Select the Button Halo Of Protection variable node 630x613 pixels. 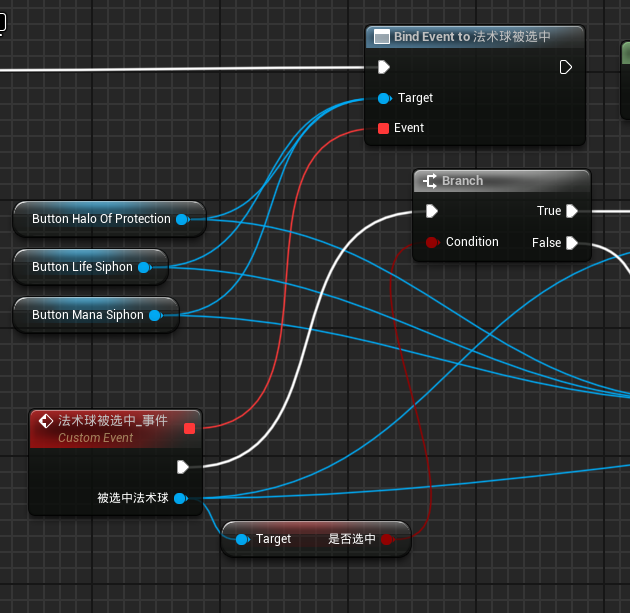(109, 219)
